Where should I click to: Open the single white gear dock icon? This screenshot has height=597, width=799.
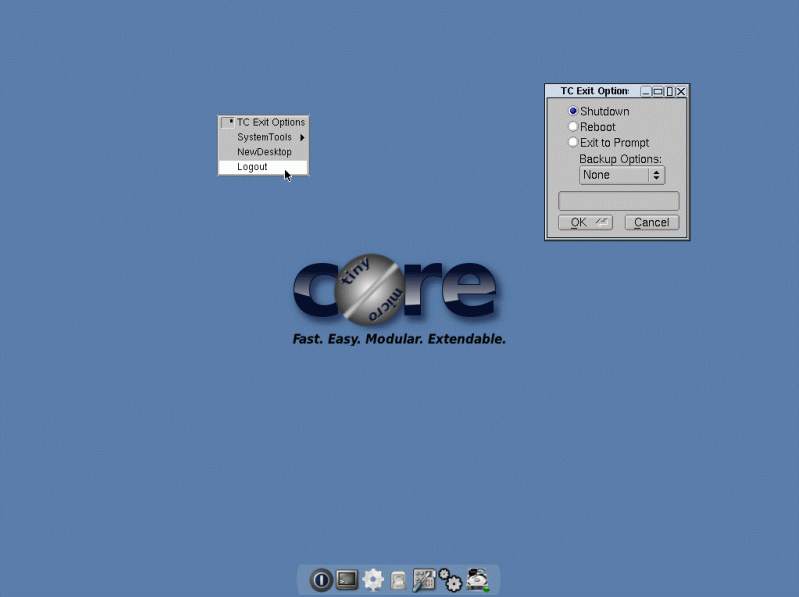[x=373, y=580]
